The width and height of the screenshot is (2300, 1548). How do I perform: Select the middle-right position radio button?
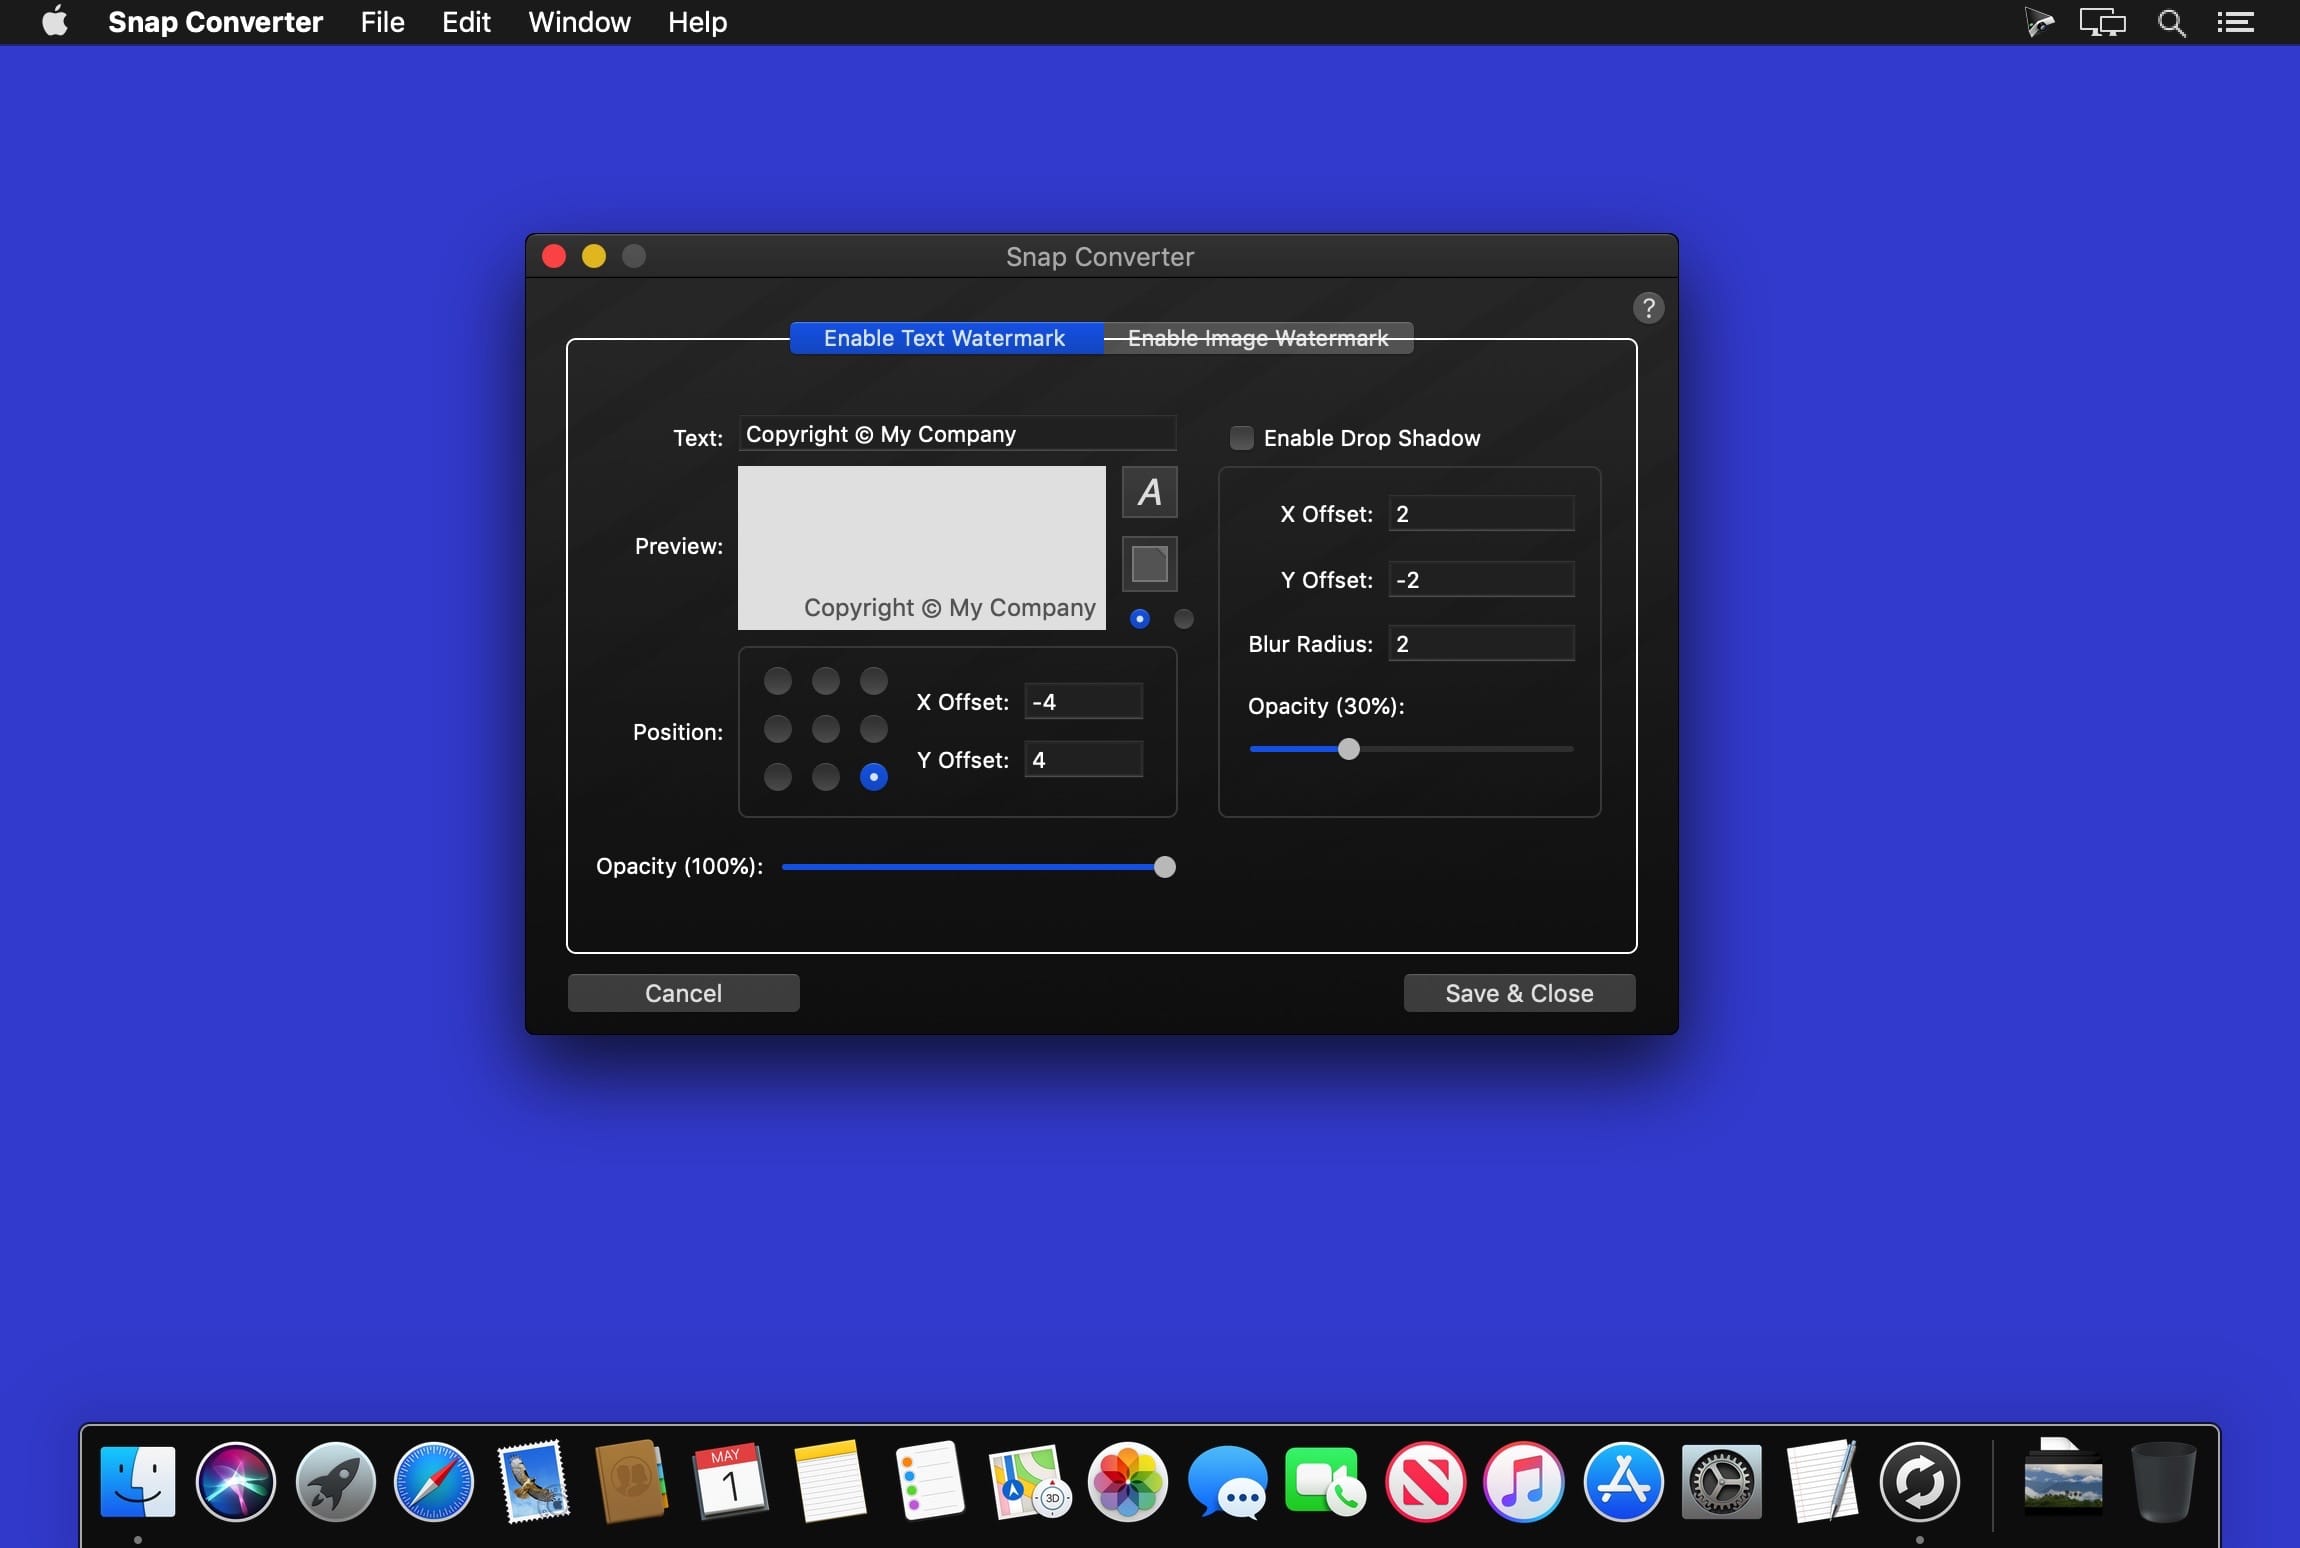[x=873, y=729]
